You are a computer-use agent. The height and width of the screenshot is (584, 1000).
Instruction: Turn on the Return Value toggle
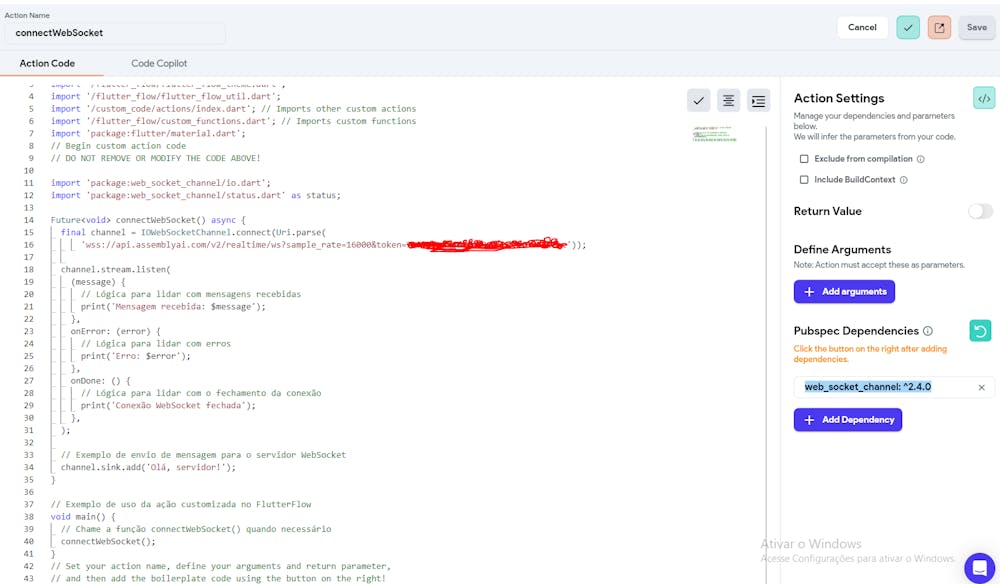(980, 211)
